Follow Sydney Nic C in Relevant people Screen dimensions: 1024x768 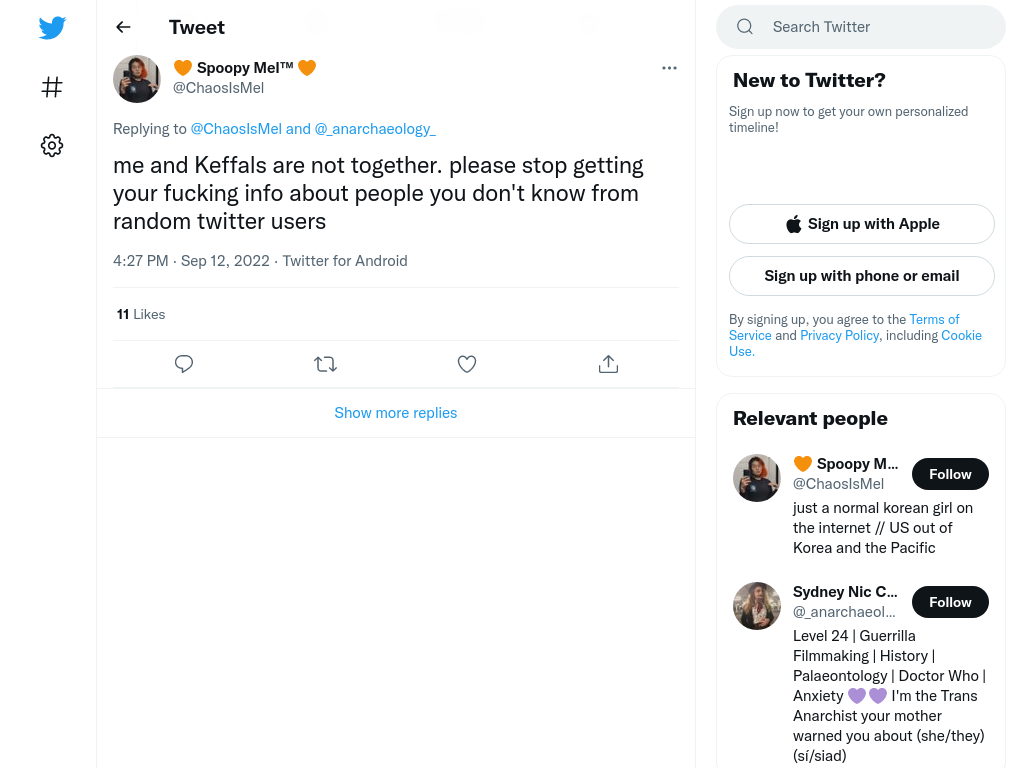tap(950, 602)
